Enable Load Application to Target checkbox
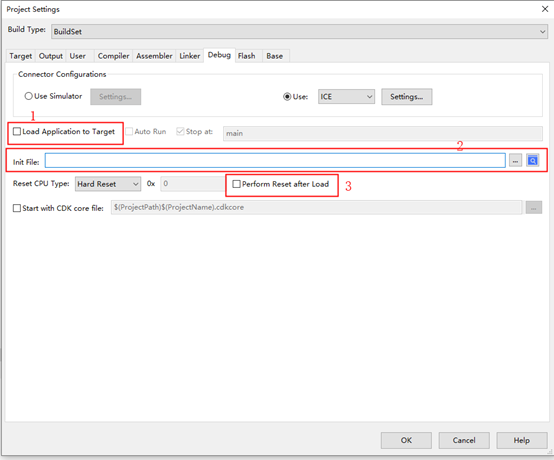This screenshot has width=554, height=460. (17, 131)
